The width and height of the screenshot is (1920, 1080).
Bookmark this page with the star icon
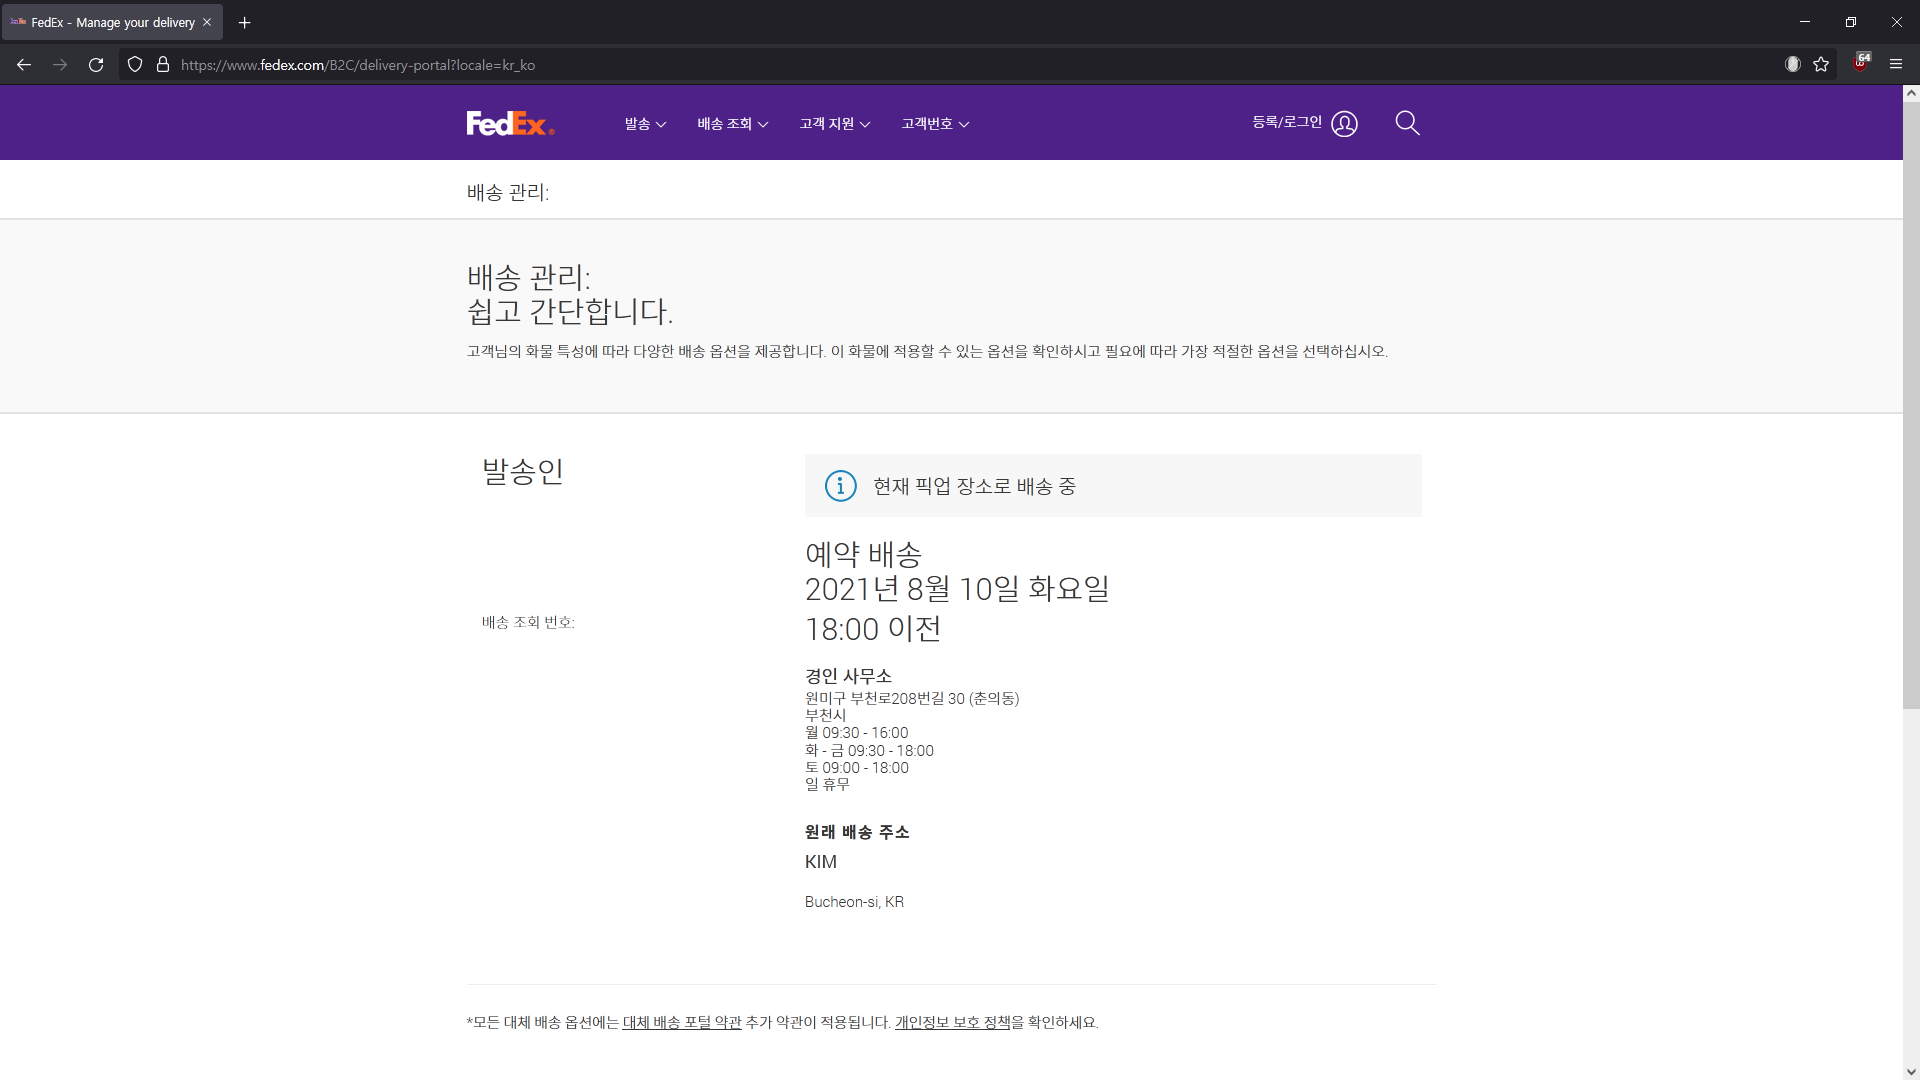[1821, 65]
